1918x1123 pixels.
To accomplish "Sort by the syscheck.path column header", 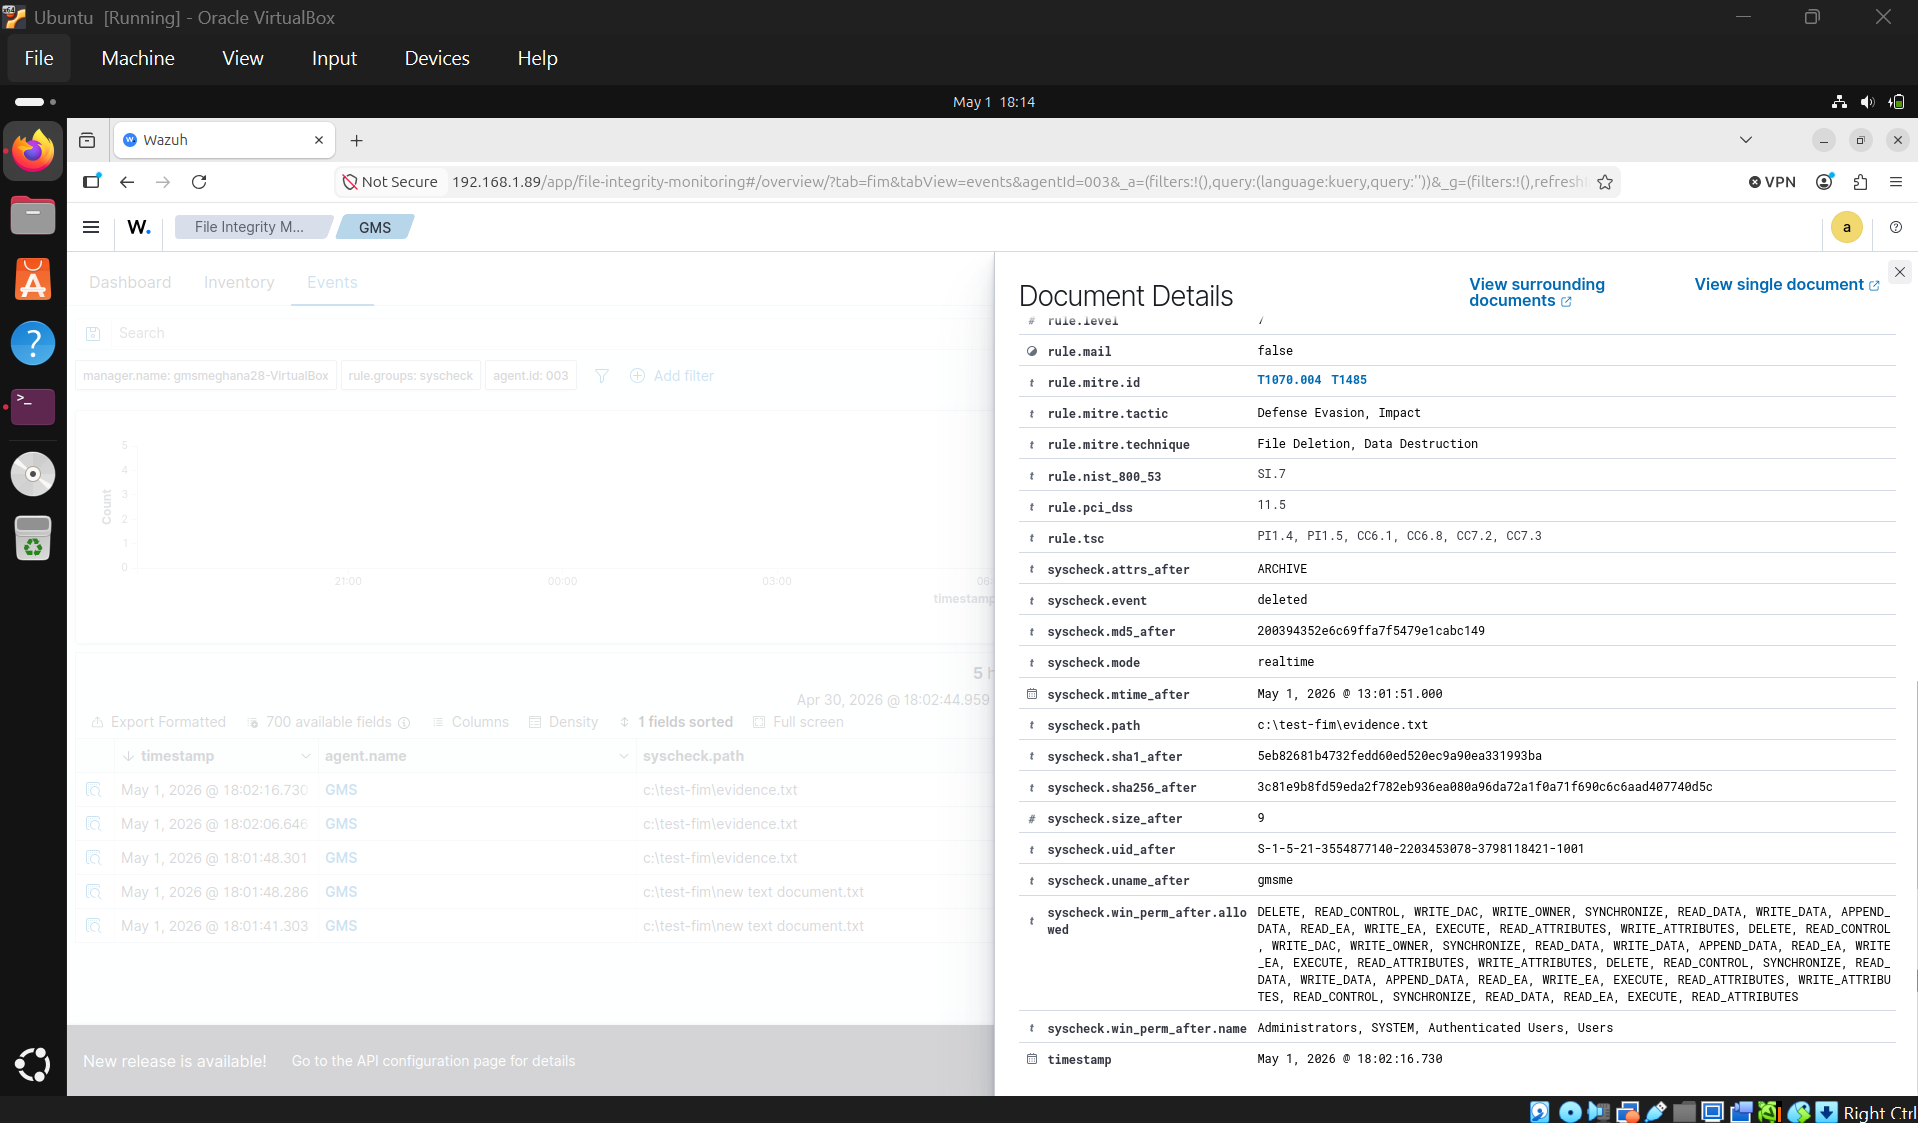I will point(693,756).
